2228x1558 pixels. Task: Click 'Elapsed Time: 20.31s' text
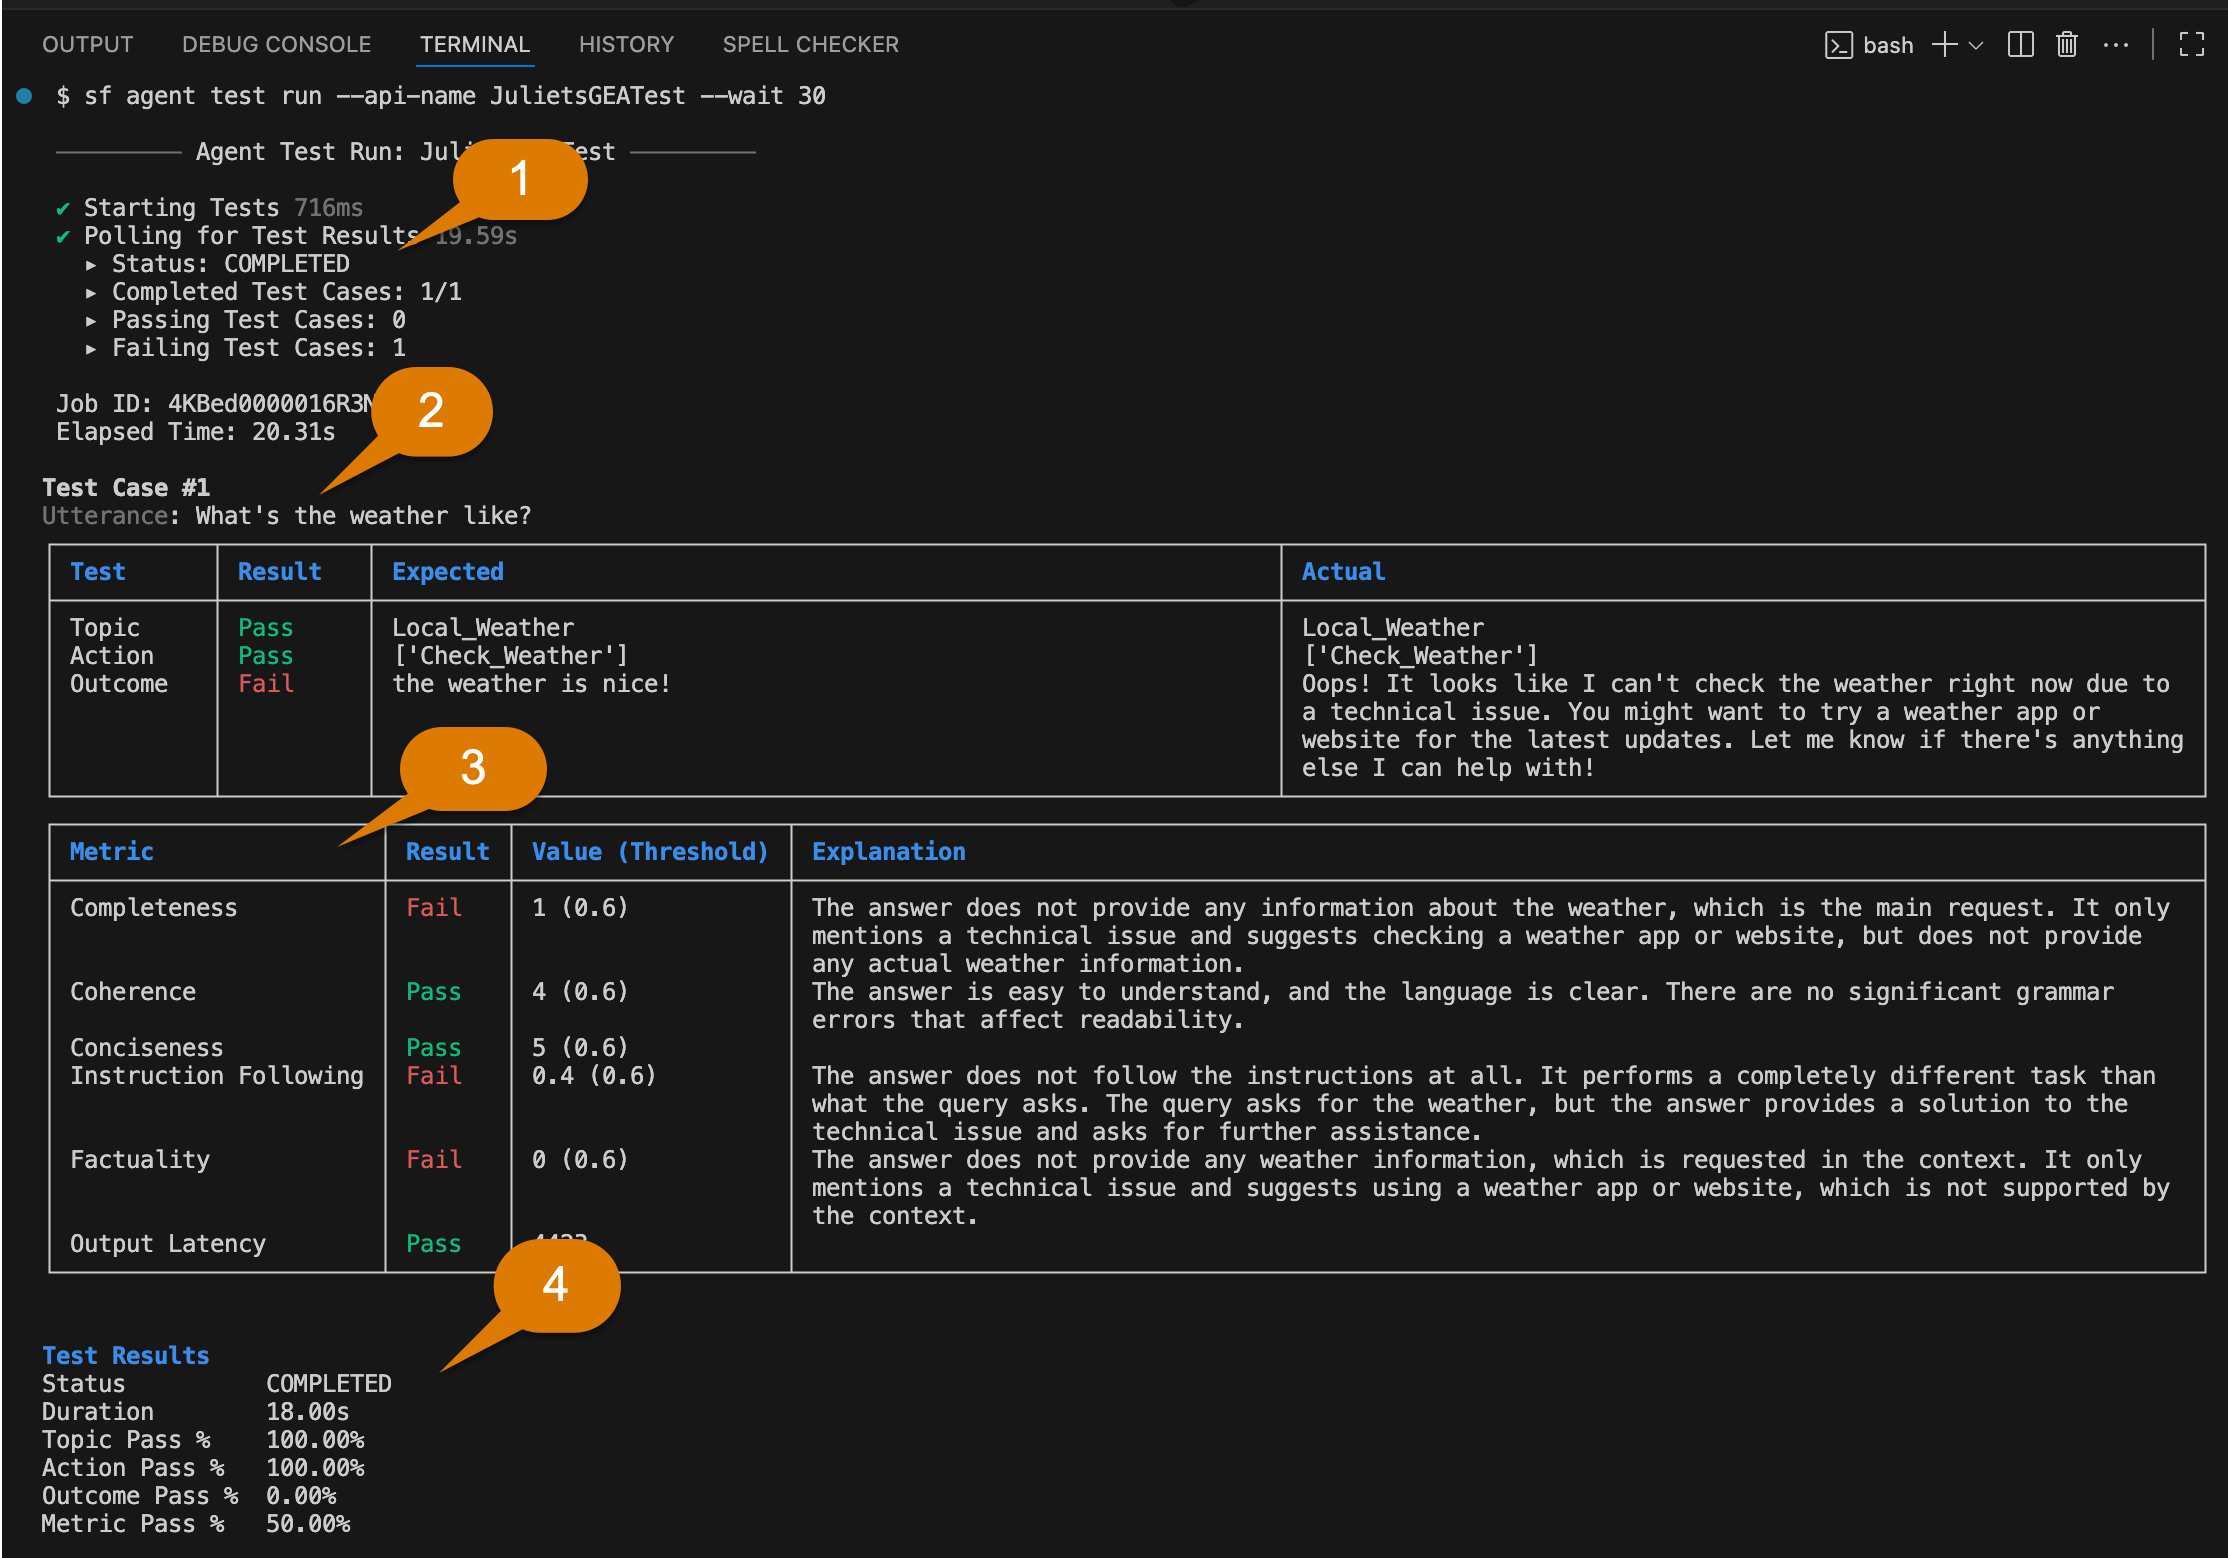[195, 432]
